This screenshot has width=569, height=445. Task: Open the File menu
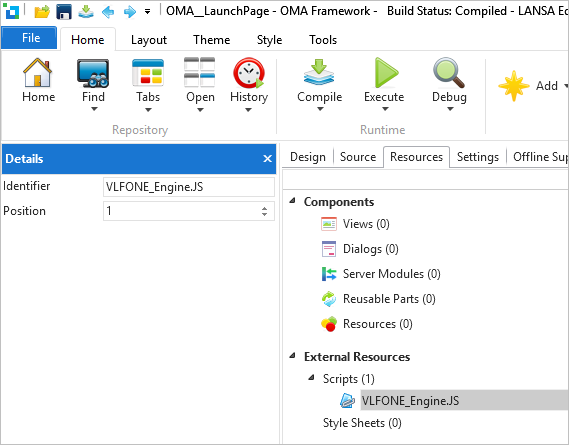(x=29, y=38)
